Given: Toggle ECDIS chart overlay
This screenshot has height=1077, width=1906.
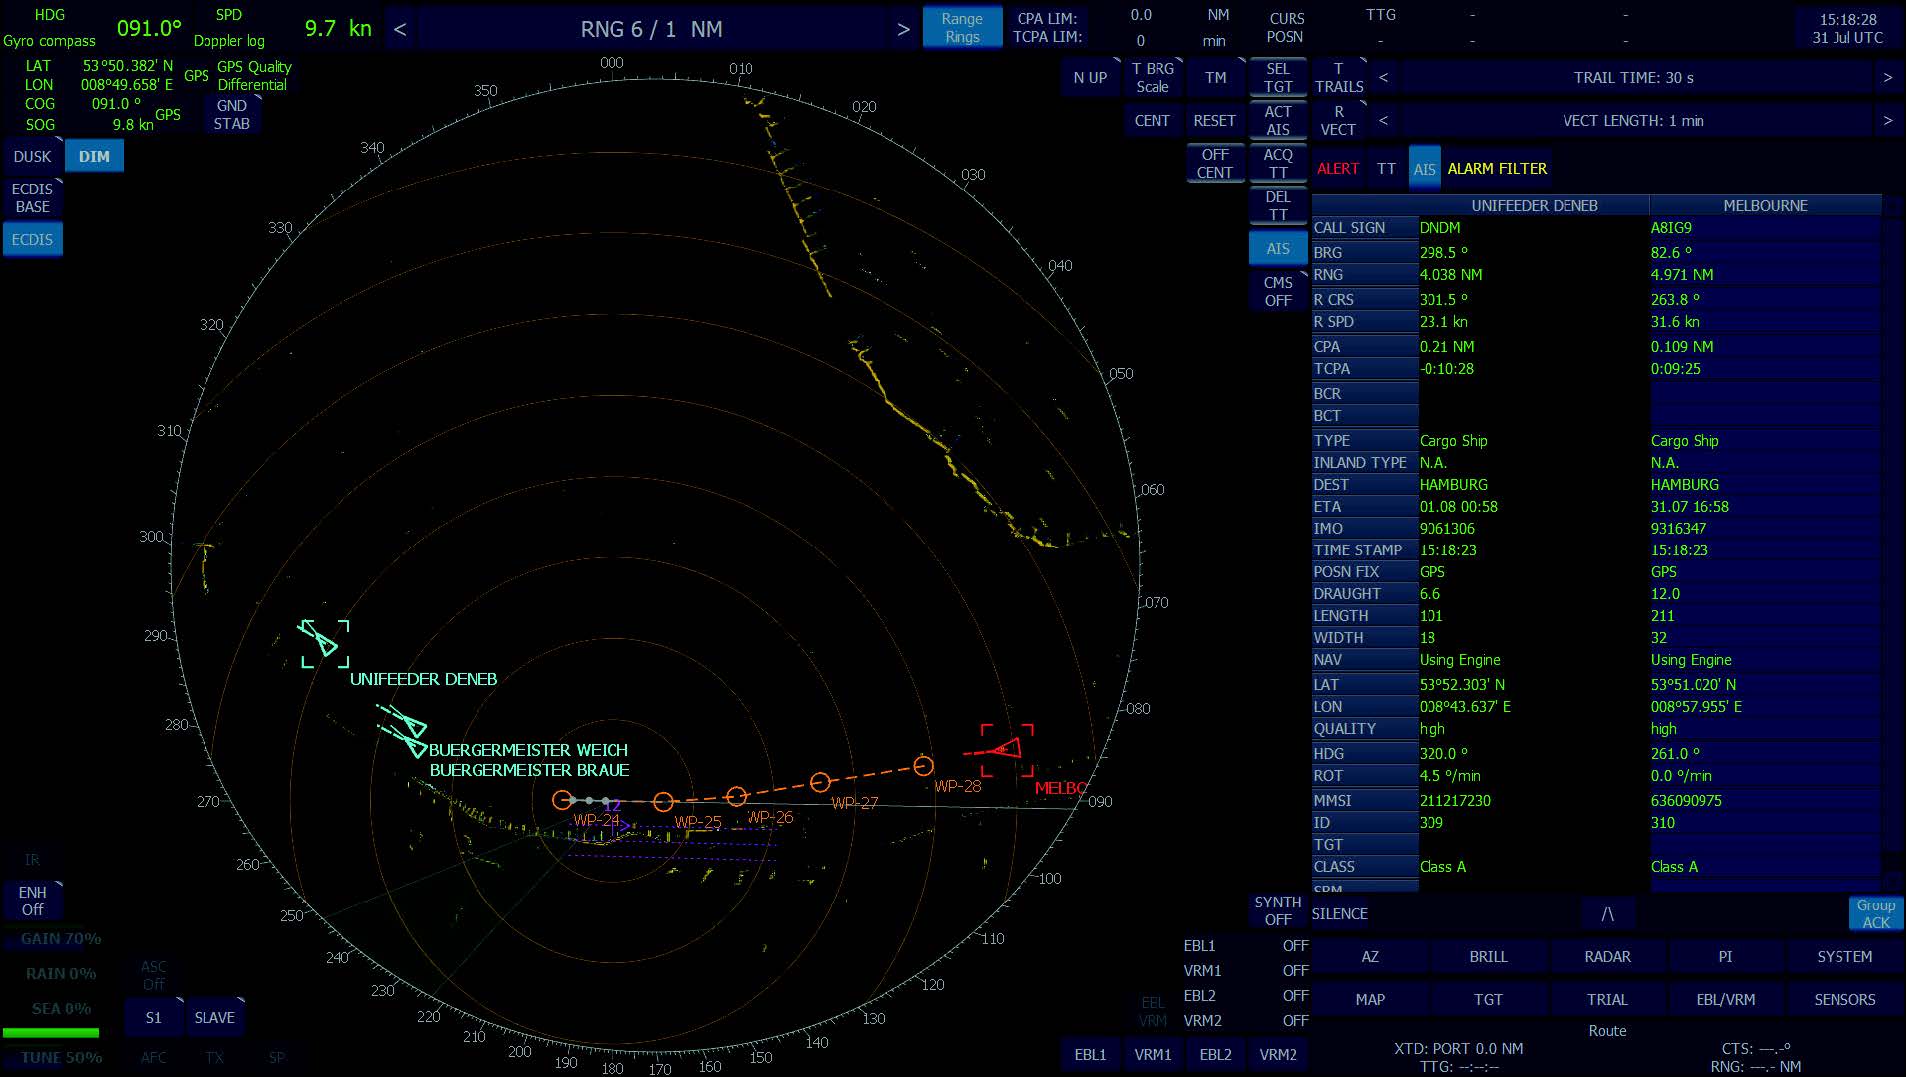Looking at the screenshot, I should pyautogui.click(x=32, y=239).
